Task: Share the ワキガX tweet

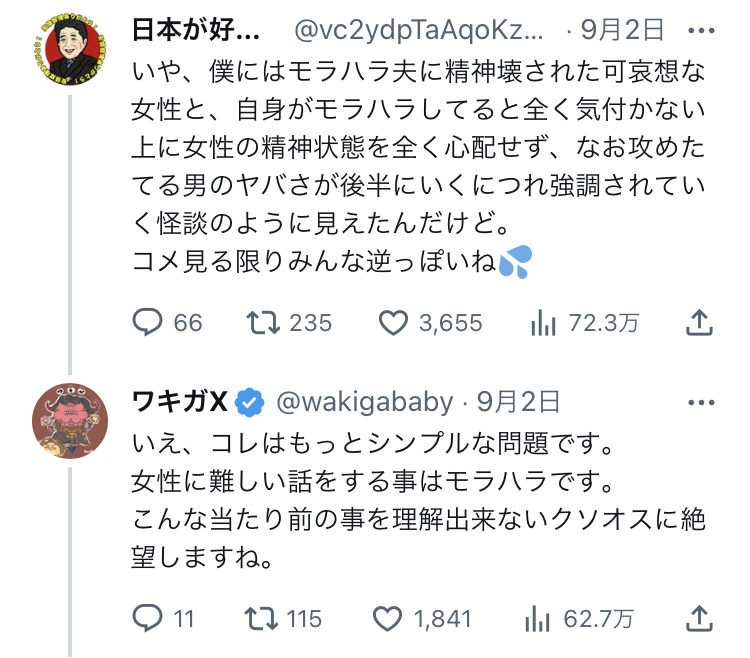Action: click(x=701, y=619)
